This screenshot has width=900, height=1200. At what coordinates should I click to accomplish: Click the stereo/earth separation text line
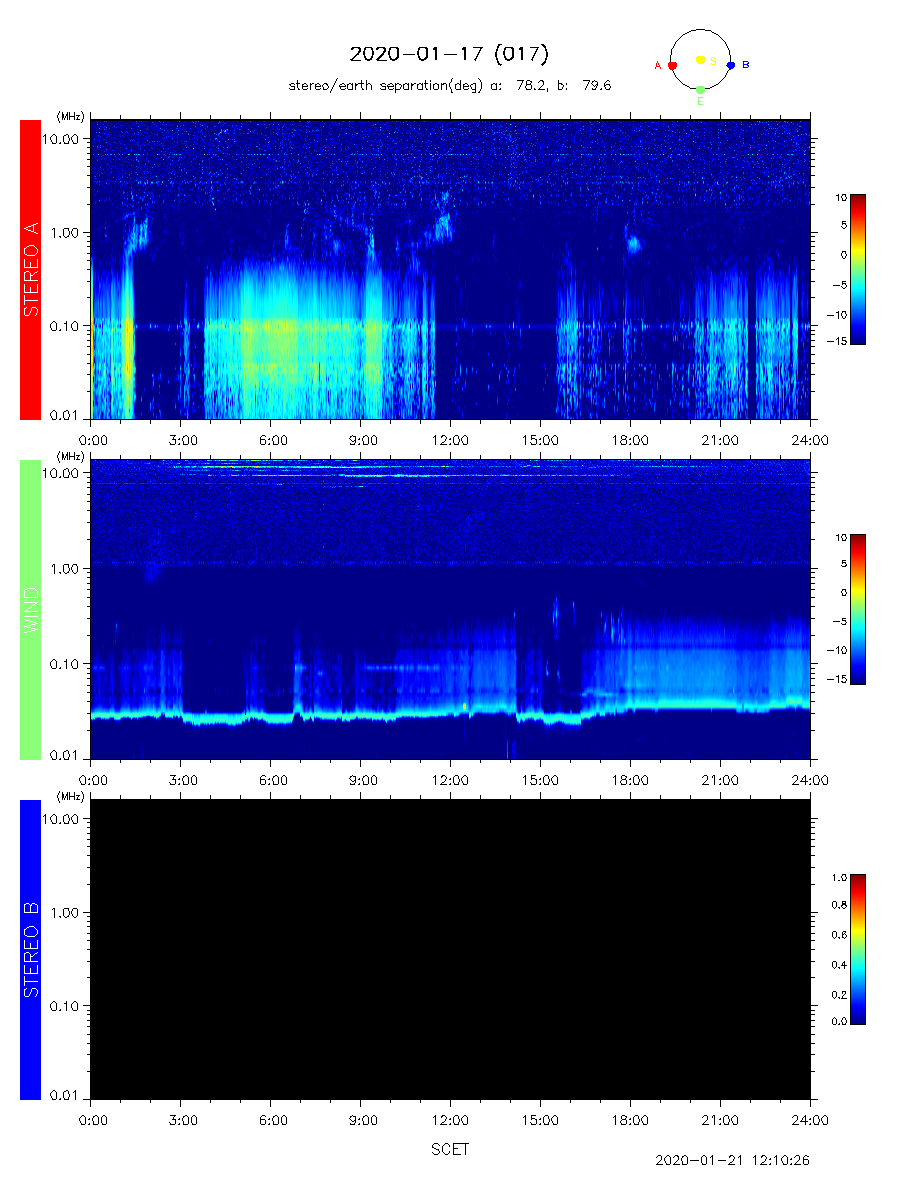coord(450,86)
